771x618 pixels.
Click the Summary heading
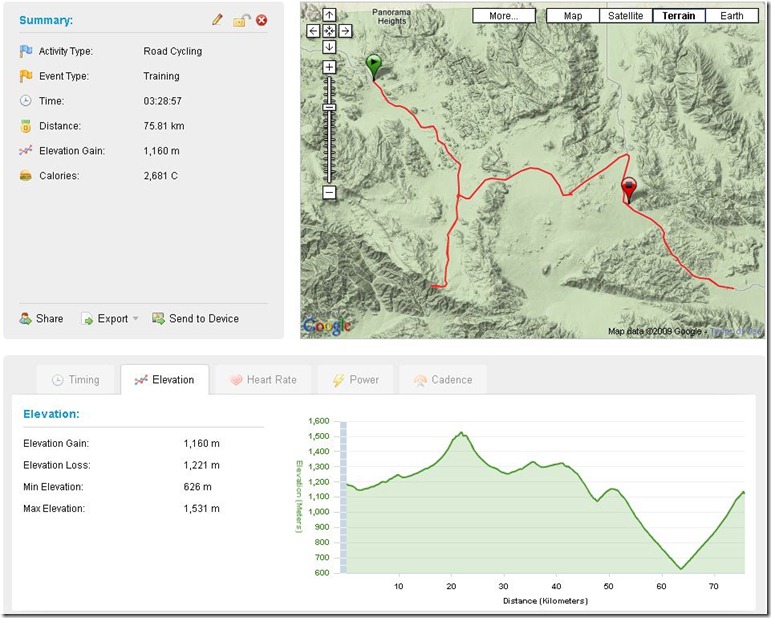[x=46, y=20]
